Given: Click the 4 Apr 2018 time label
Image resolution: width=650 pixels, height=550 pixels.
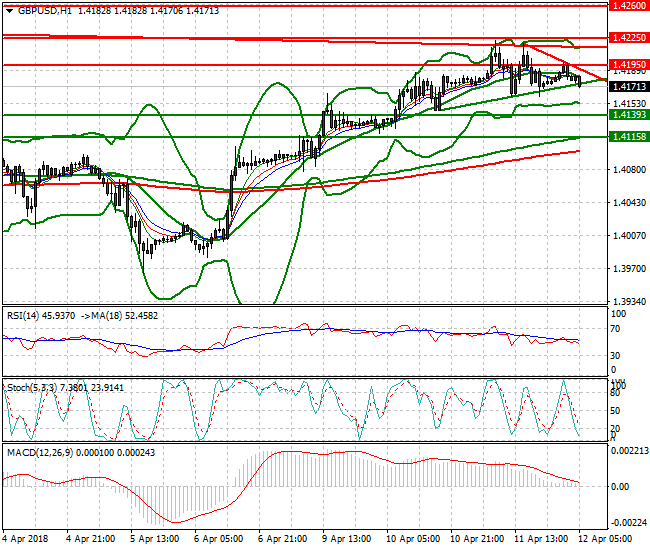Looking at the screenshot, I should [x=25, y=539].
